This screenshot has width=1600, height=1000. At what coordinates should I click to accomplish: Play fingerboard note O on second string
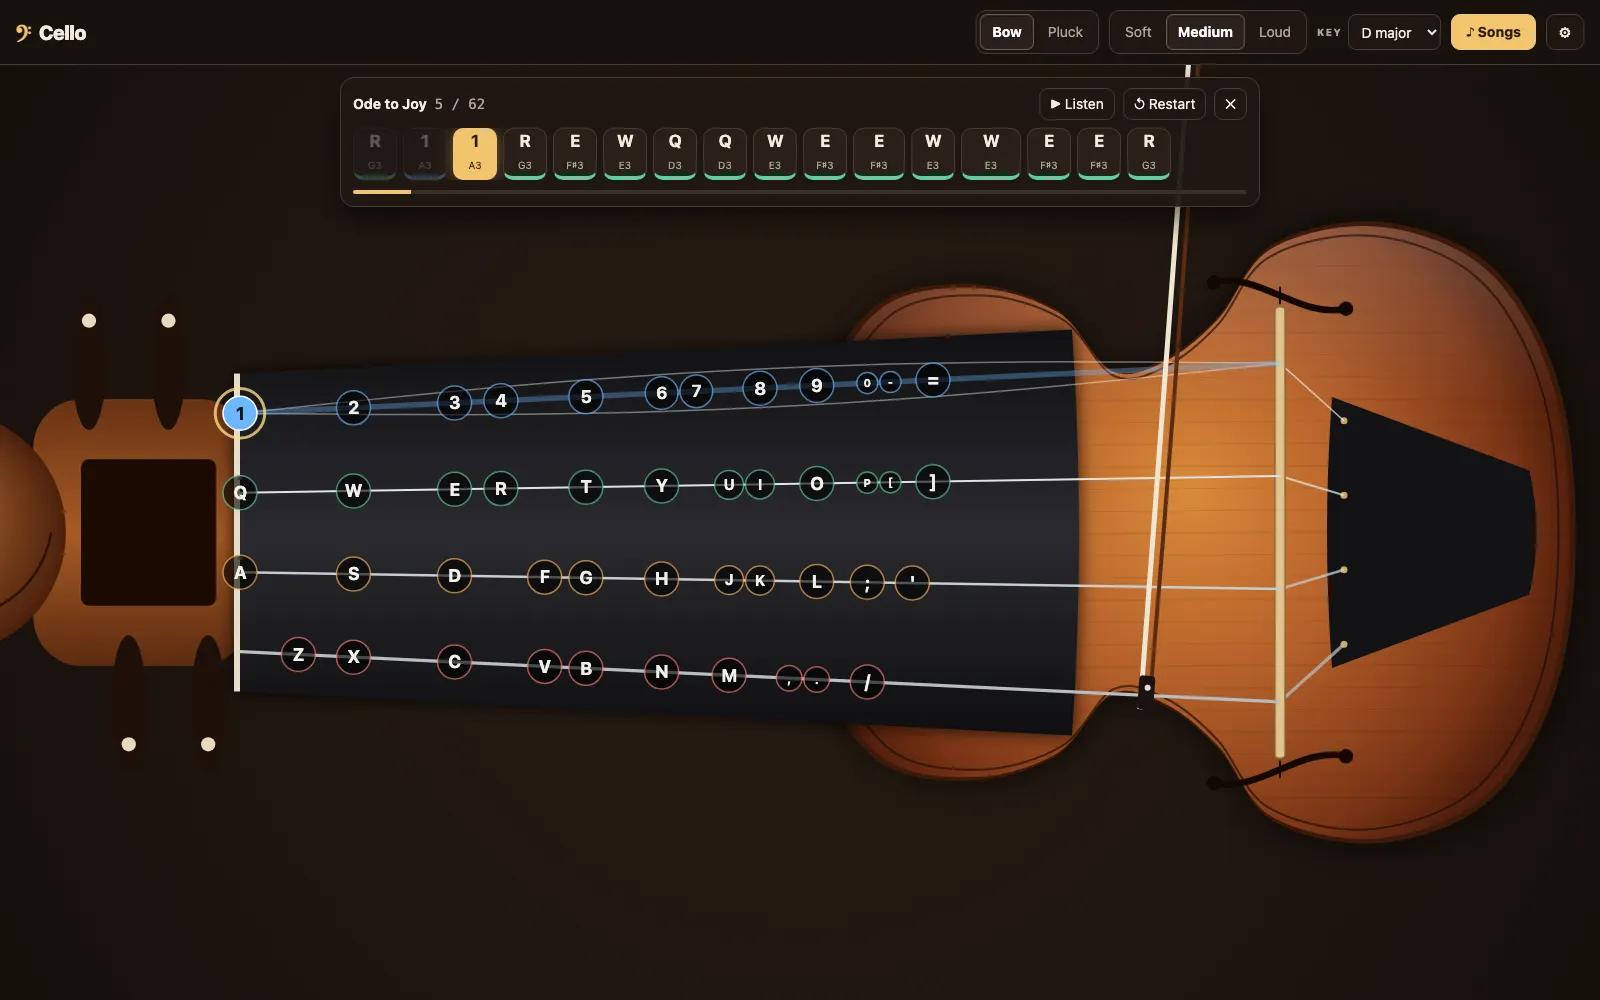click(817, 485)
